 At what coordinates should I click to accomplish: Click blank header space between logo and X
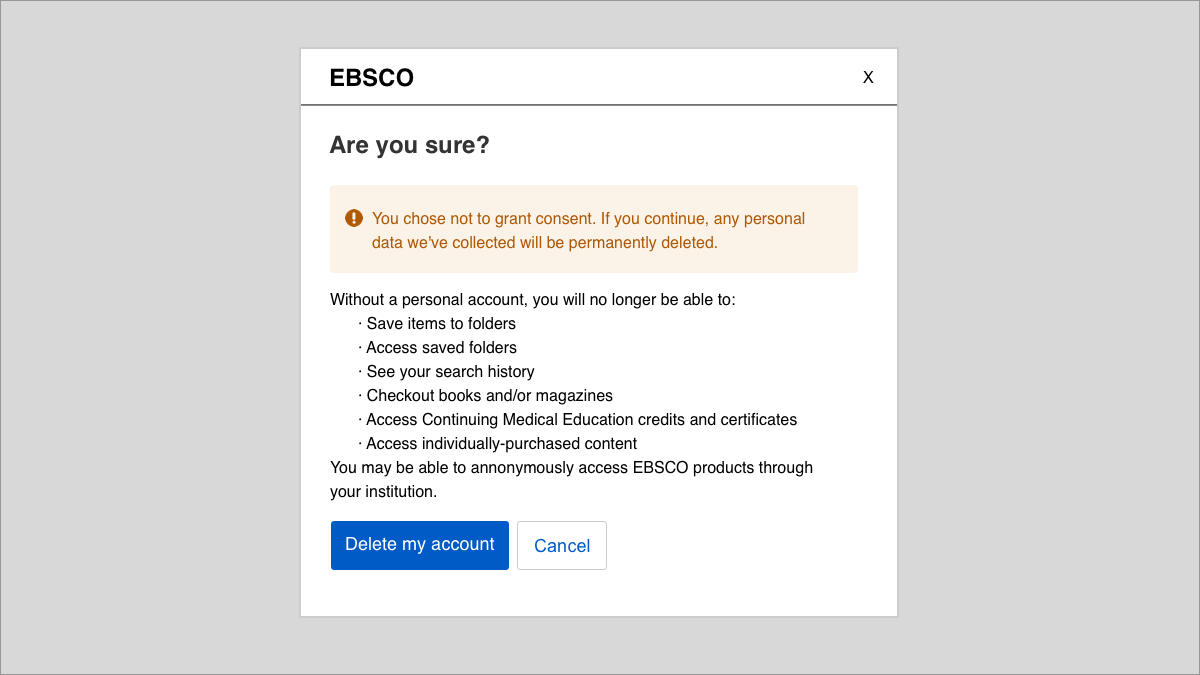tap(637, 77)
